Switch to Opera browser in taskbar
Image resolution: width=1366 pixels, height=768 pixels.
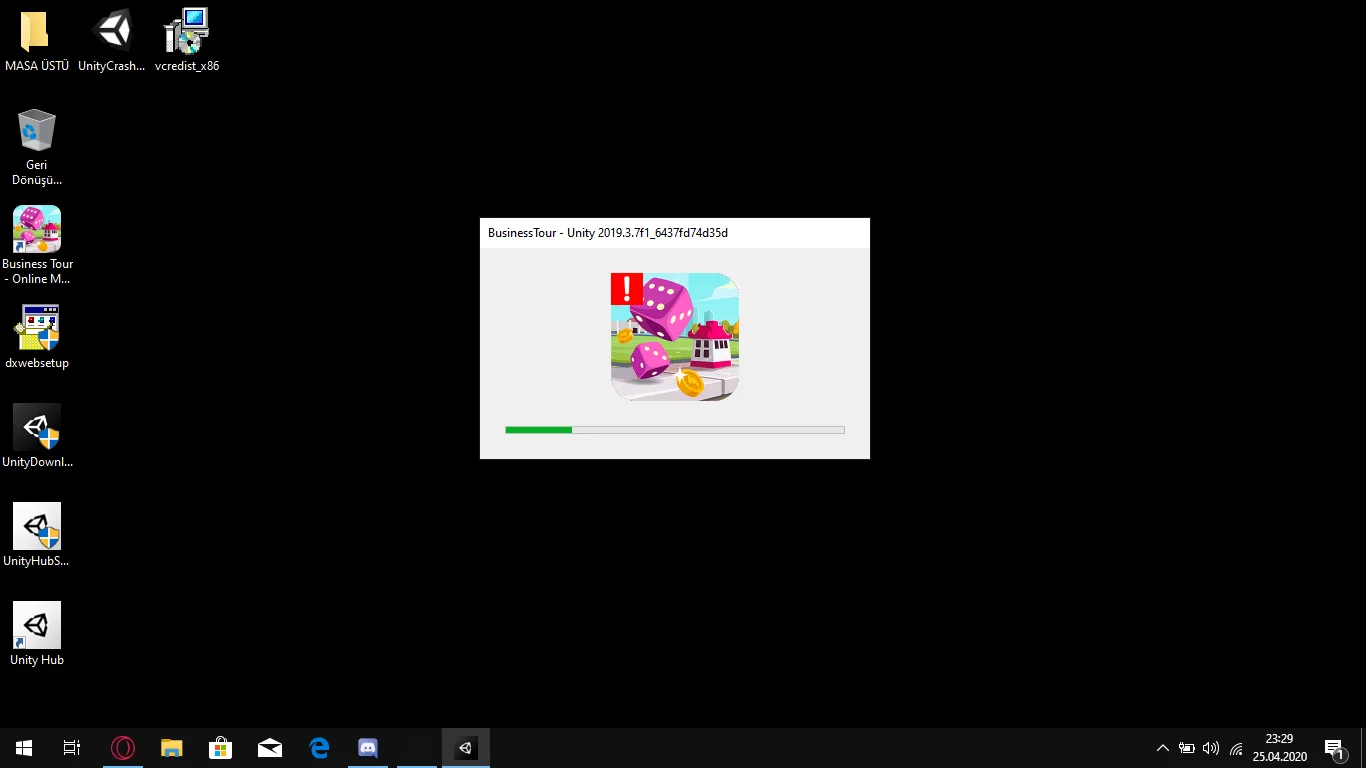pyautogui.click(x=122, y=748)
